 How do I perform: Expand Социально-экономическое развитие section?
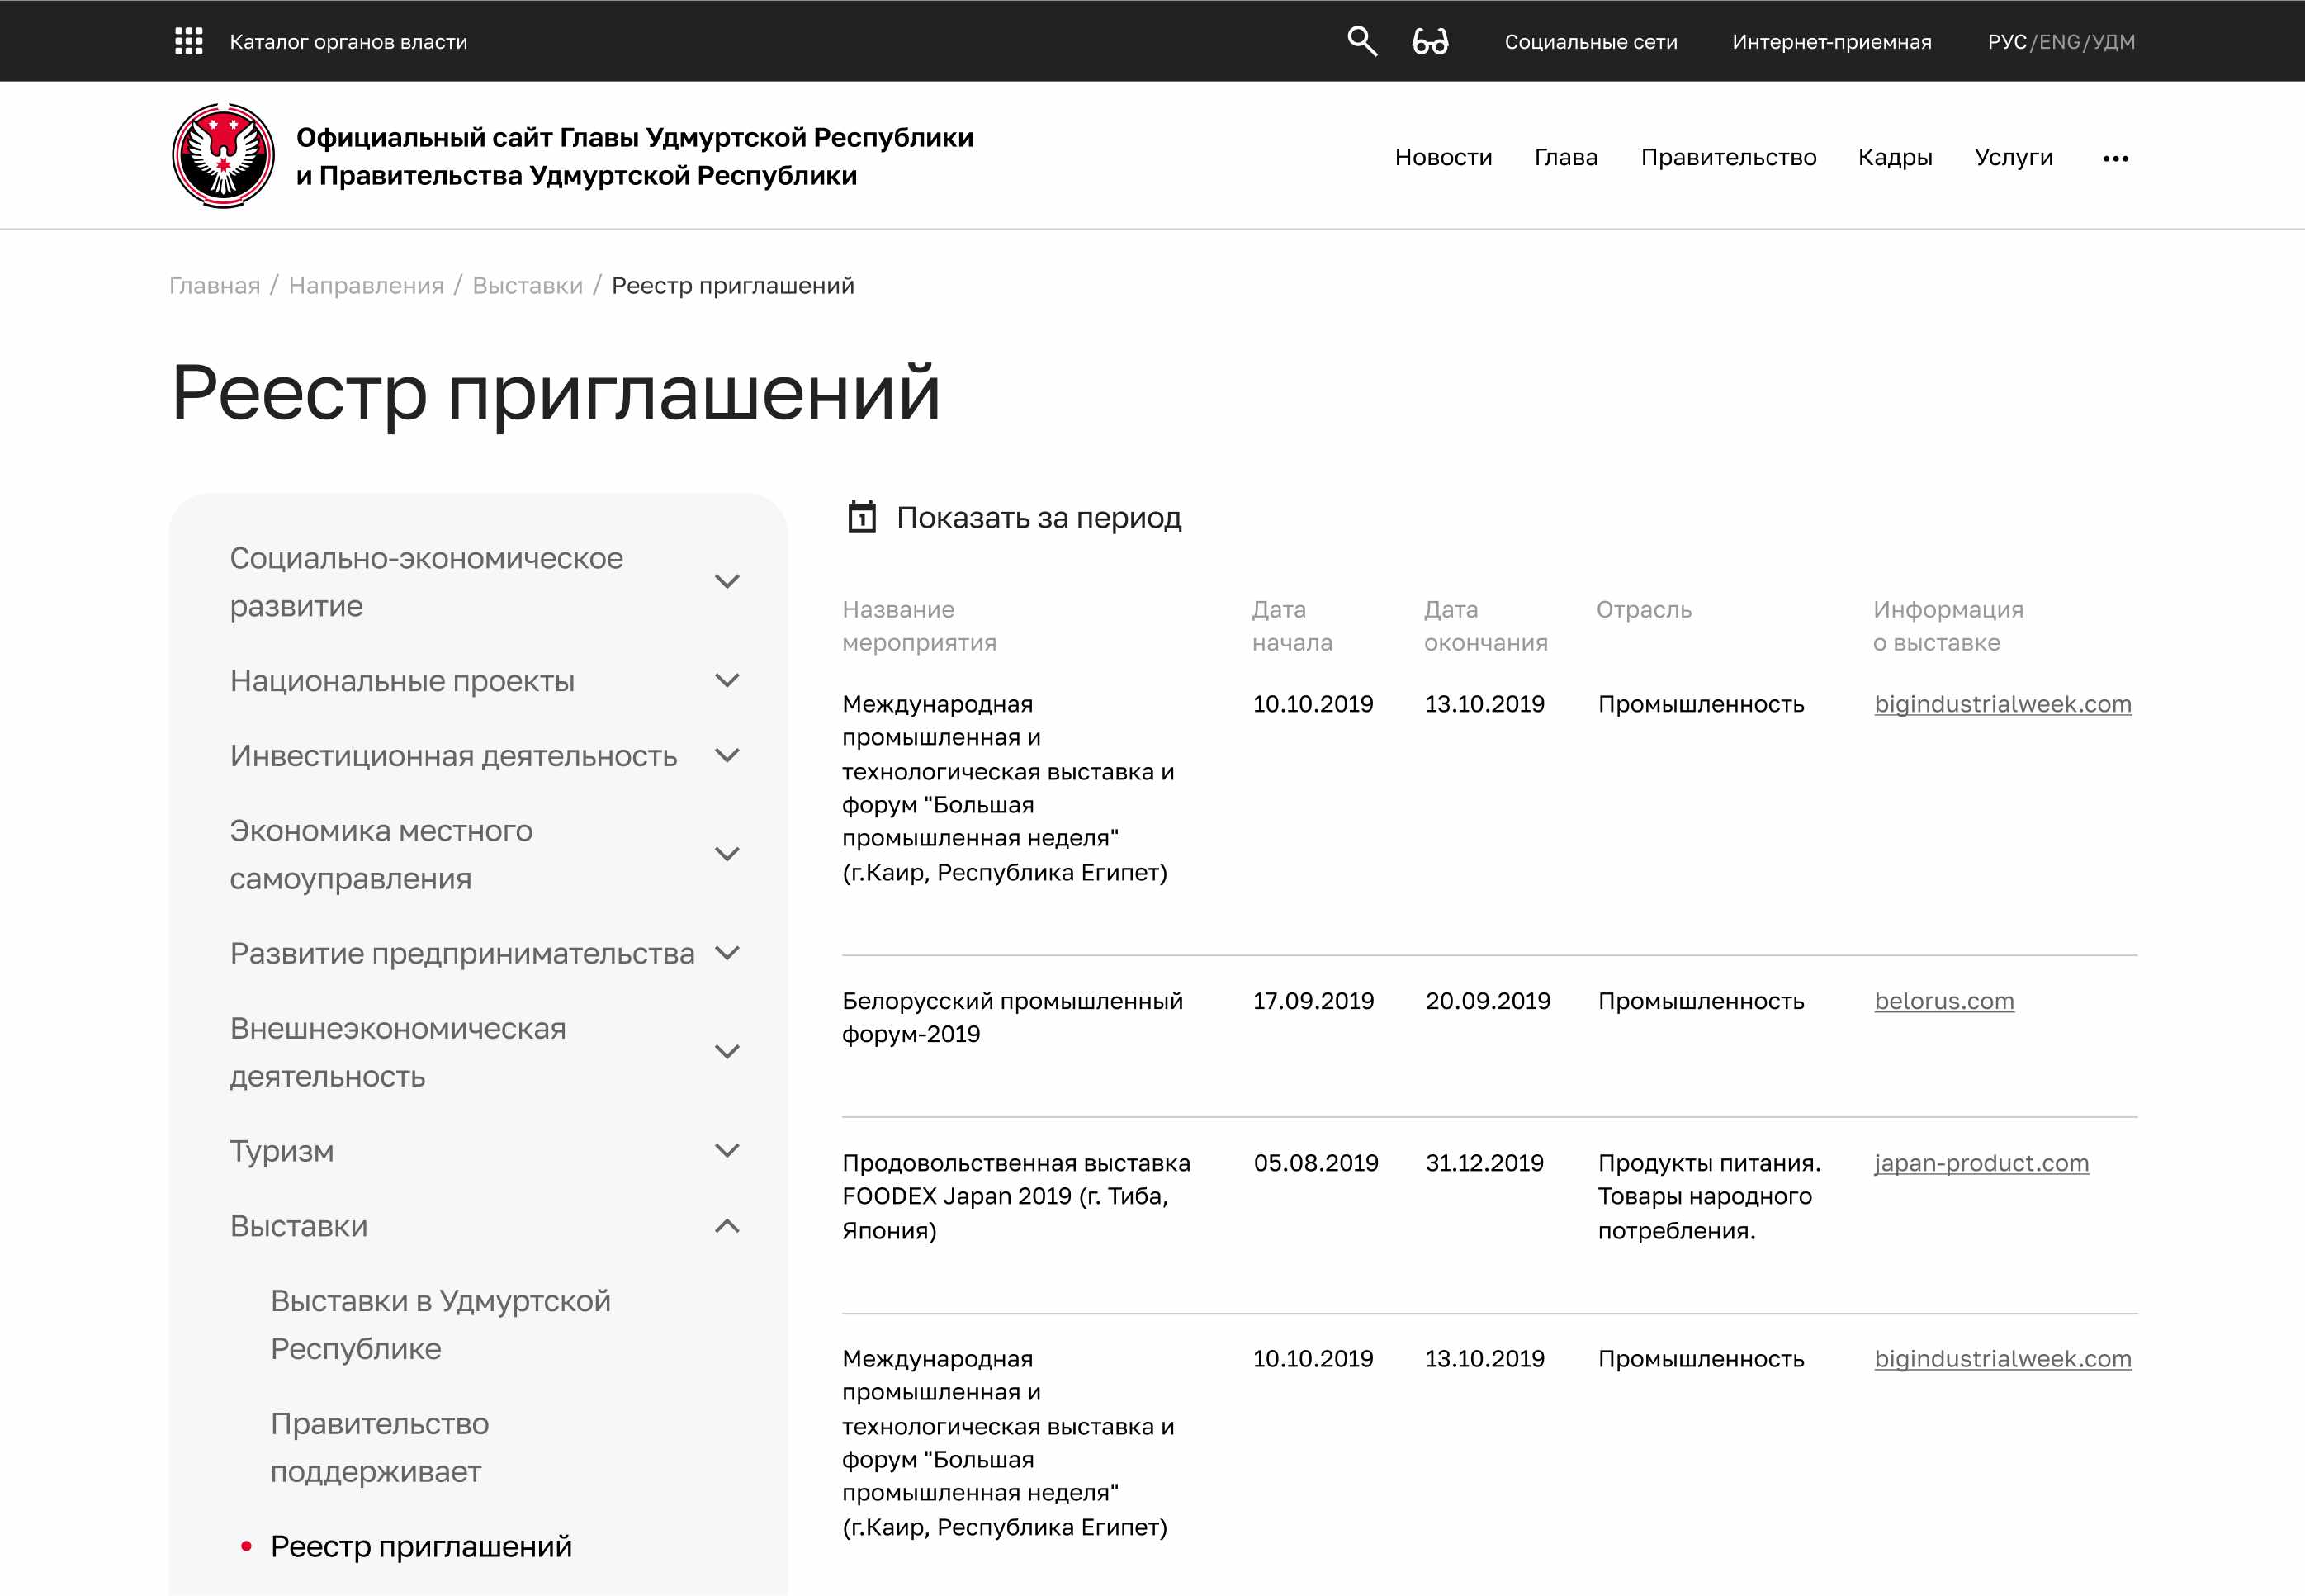[x=727, y=581]
